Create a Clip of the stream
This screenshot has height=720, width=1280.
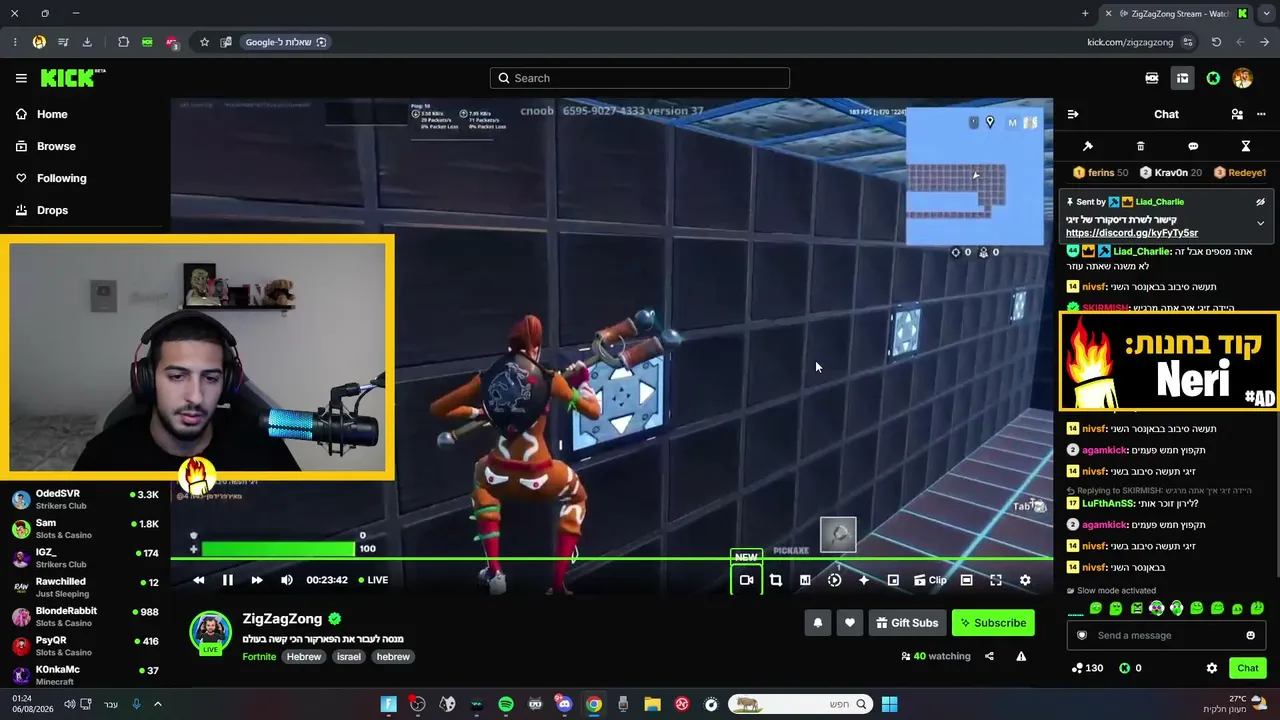pyautogui.click(x=930, y=580)
